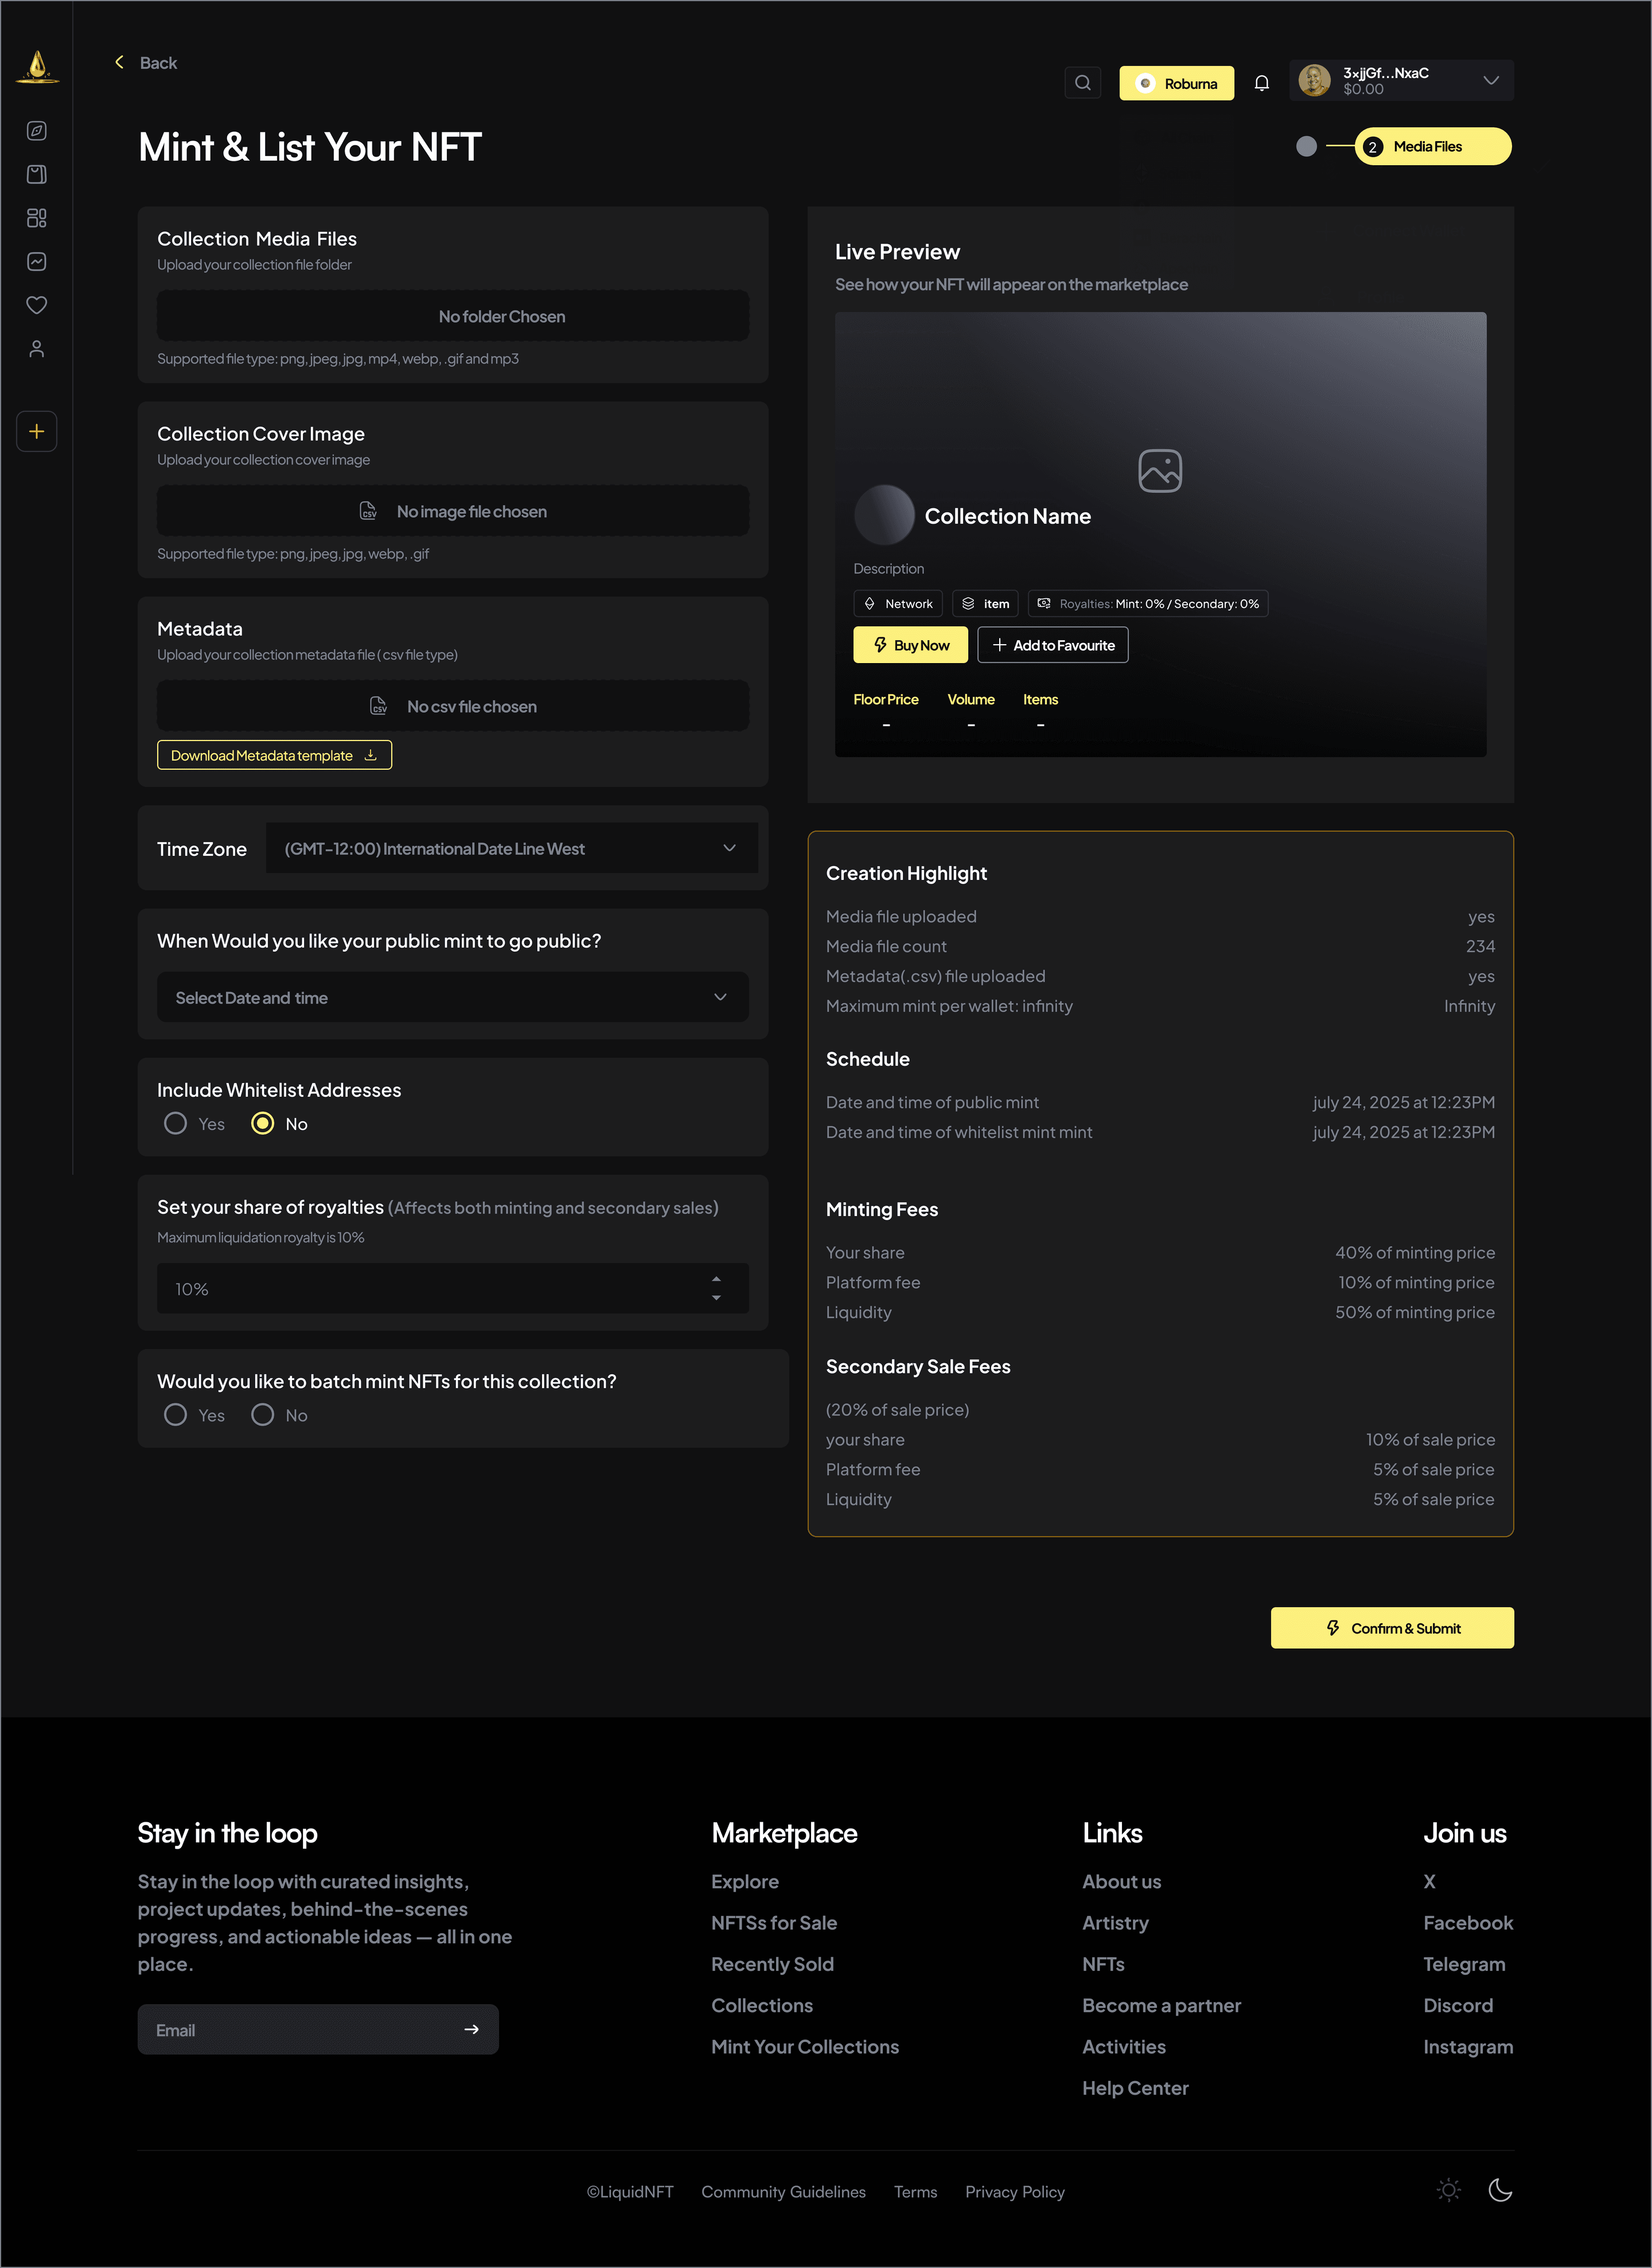Open Privacy Policy footer link
1652x2268 pixels.
1015,2191
